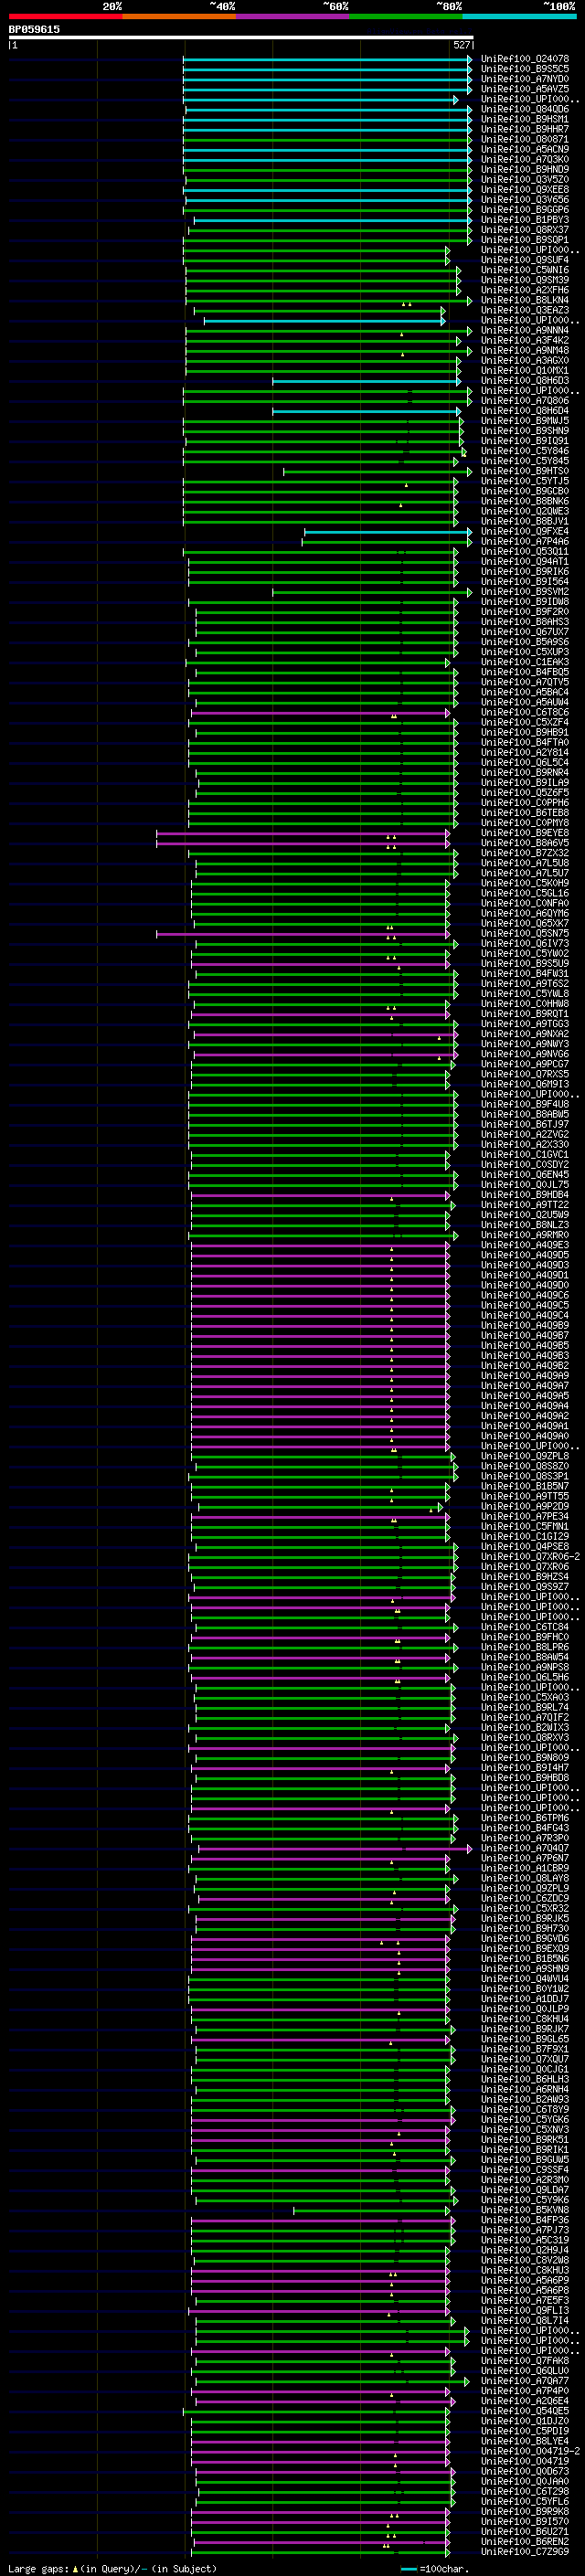Click the UniRef100_C0HHW8 label
Viewport: 585px width, 2576px height.
(x=525, y=1004)
